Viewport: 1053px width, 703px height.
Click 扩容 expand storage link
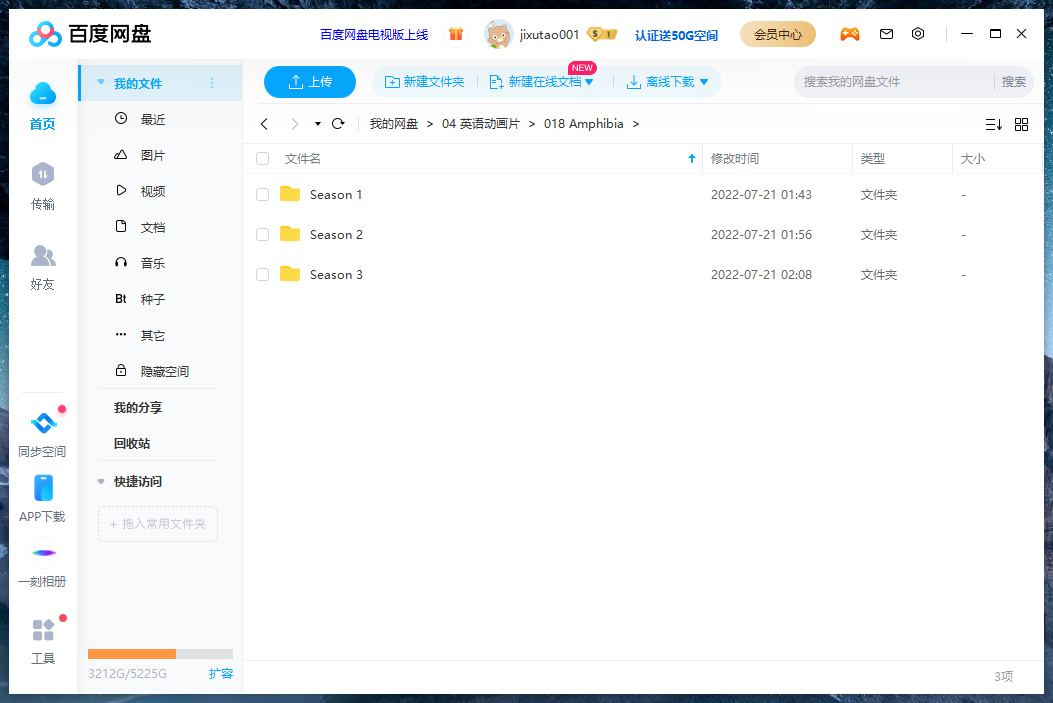tap(220, 673)
